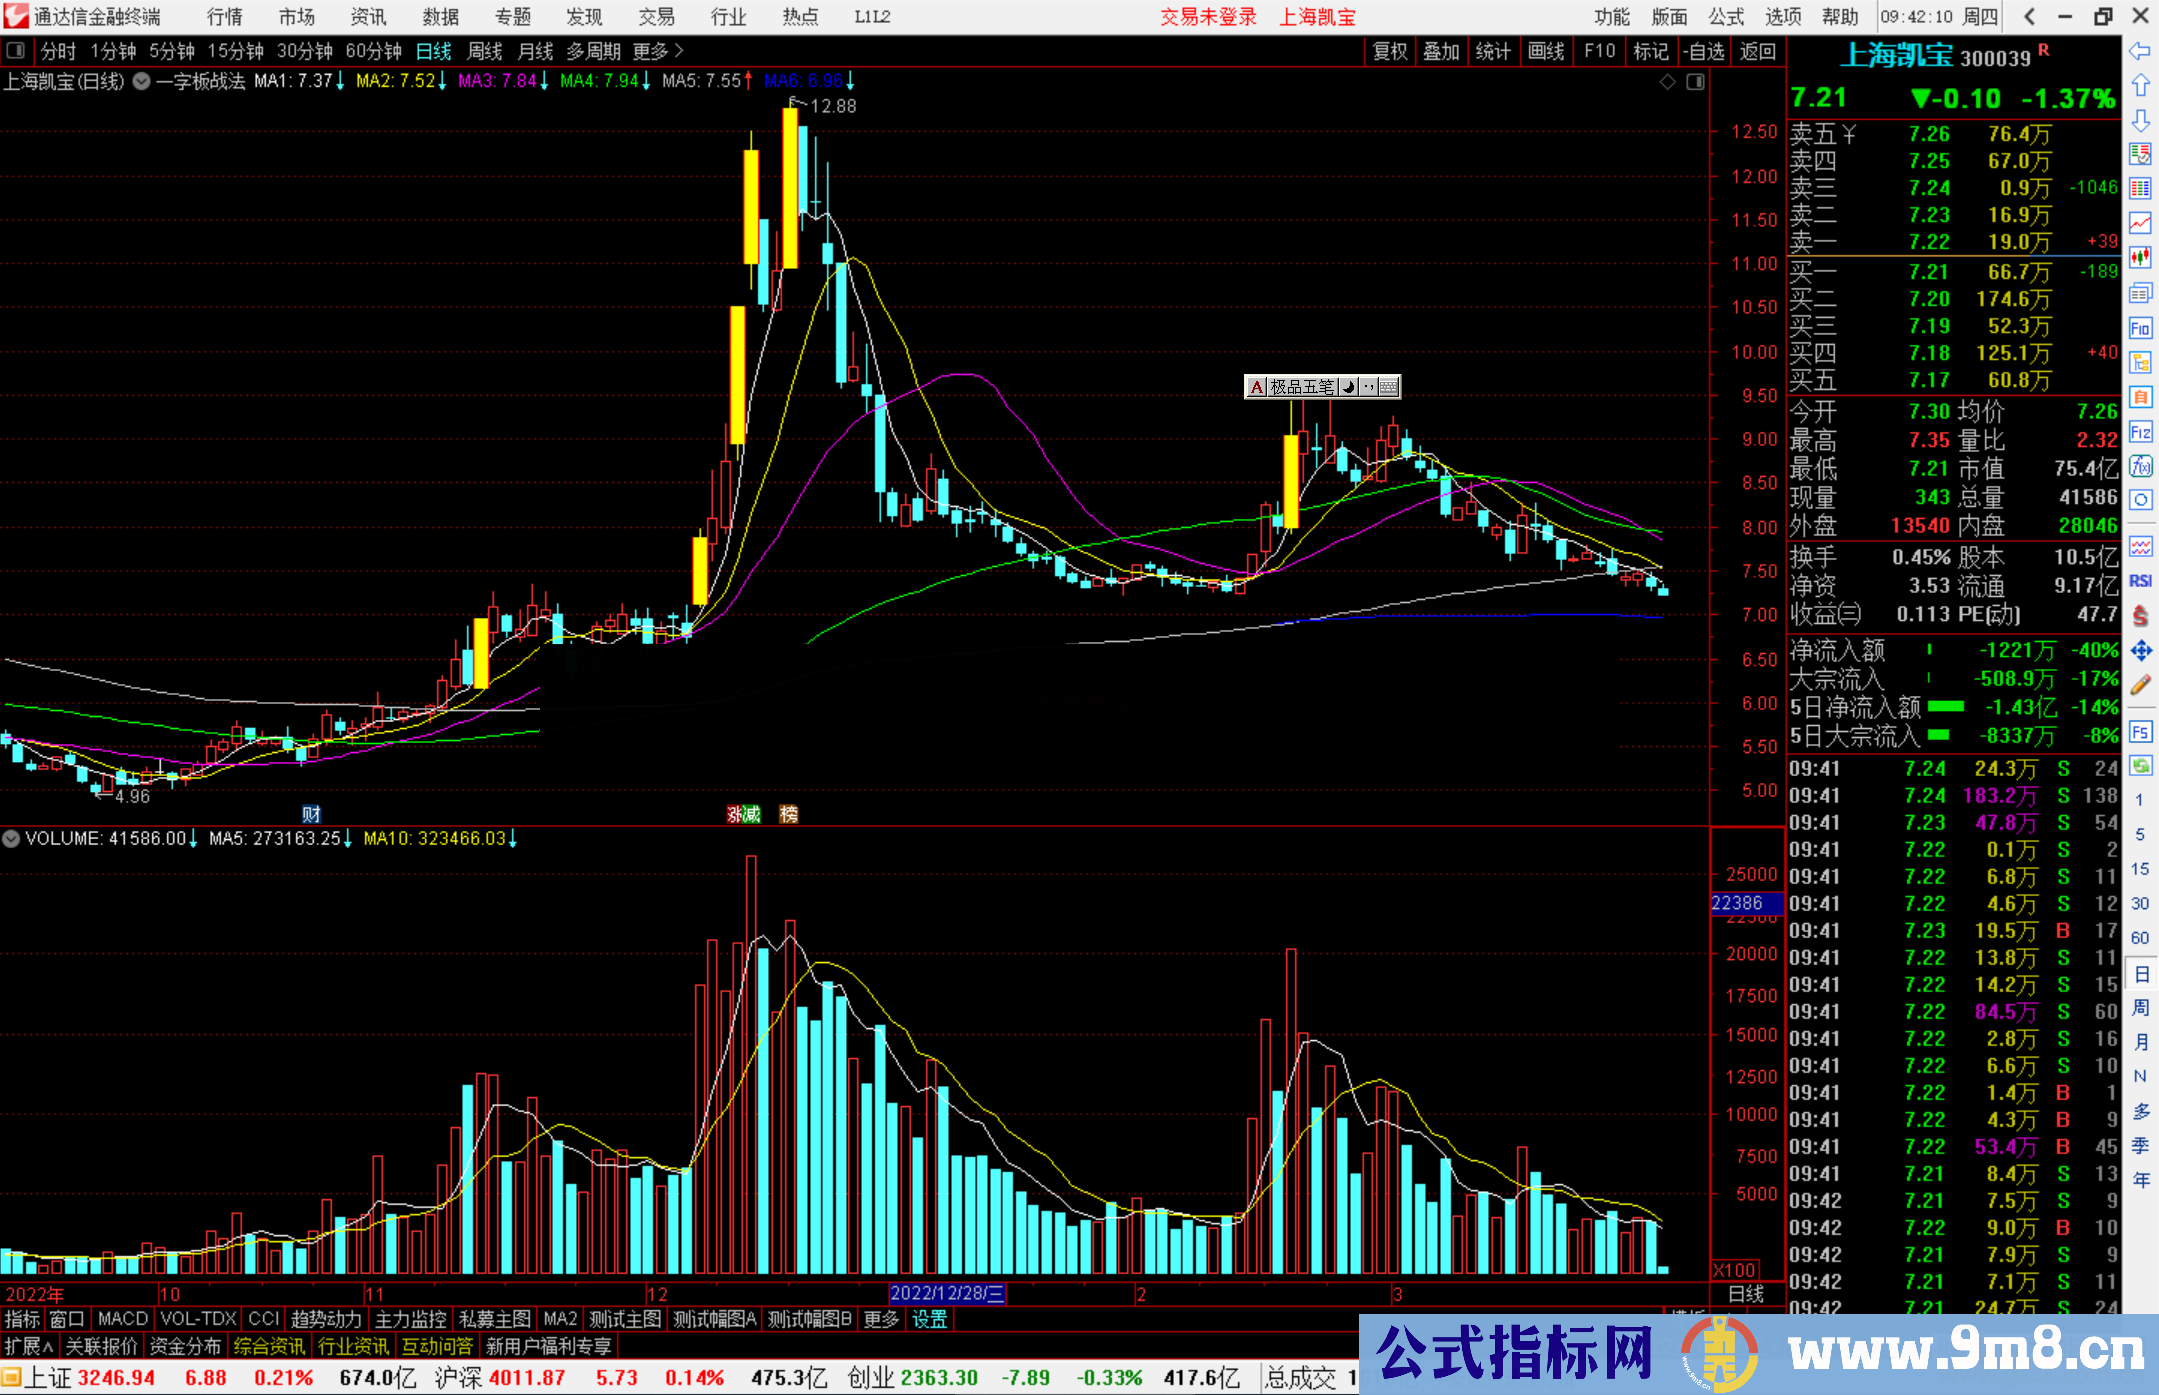This screenshot has width=2159, height=1395.
Task: Open the 行情 menu
Action: [x=224, y=17]
